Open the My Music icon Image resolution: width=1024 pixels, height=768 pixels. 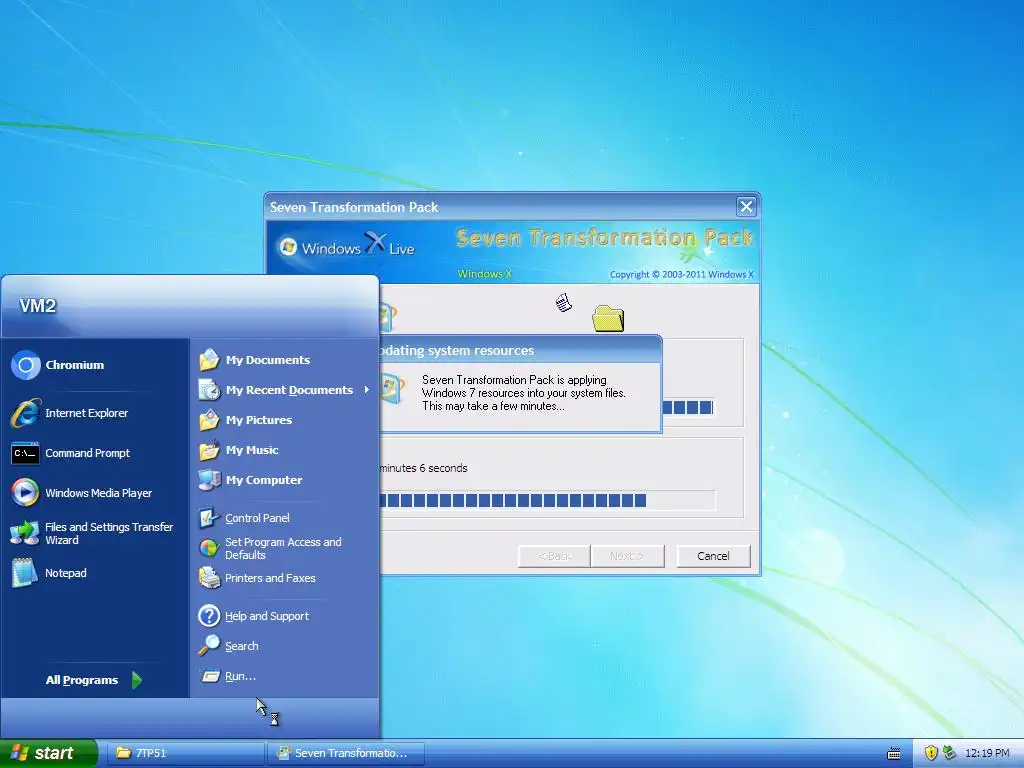pyautogui.click(x=209, y=450)
